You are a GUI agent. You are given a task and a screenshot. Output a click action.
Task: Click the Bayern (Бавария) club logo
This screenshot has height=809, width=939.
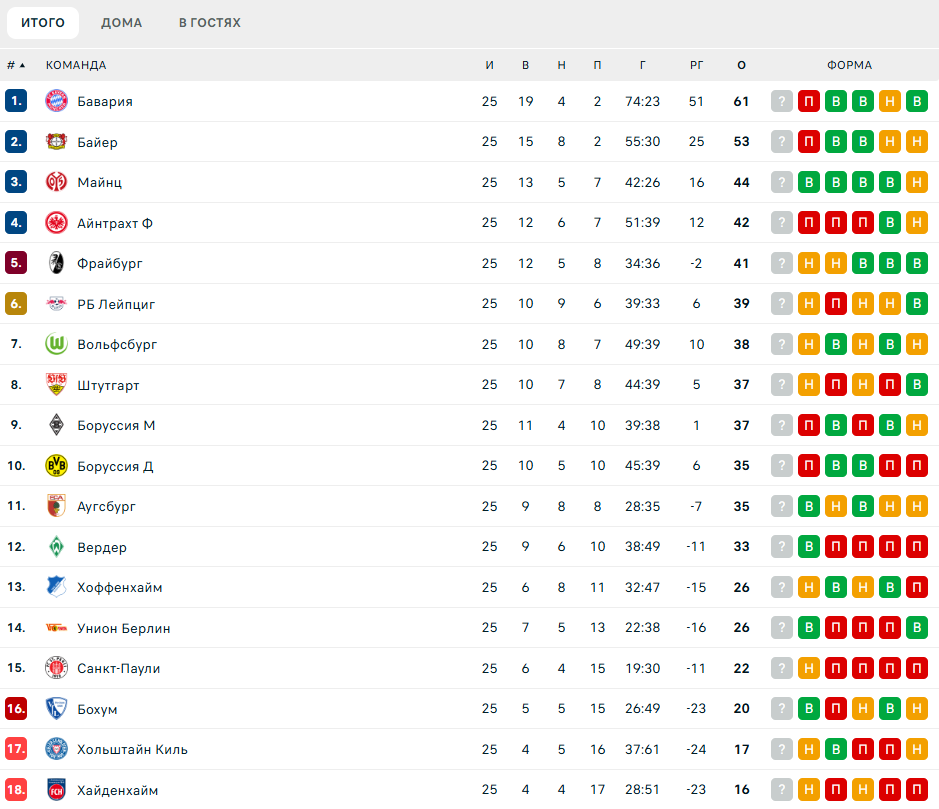tap(56, 101)
